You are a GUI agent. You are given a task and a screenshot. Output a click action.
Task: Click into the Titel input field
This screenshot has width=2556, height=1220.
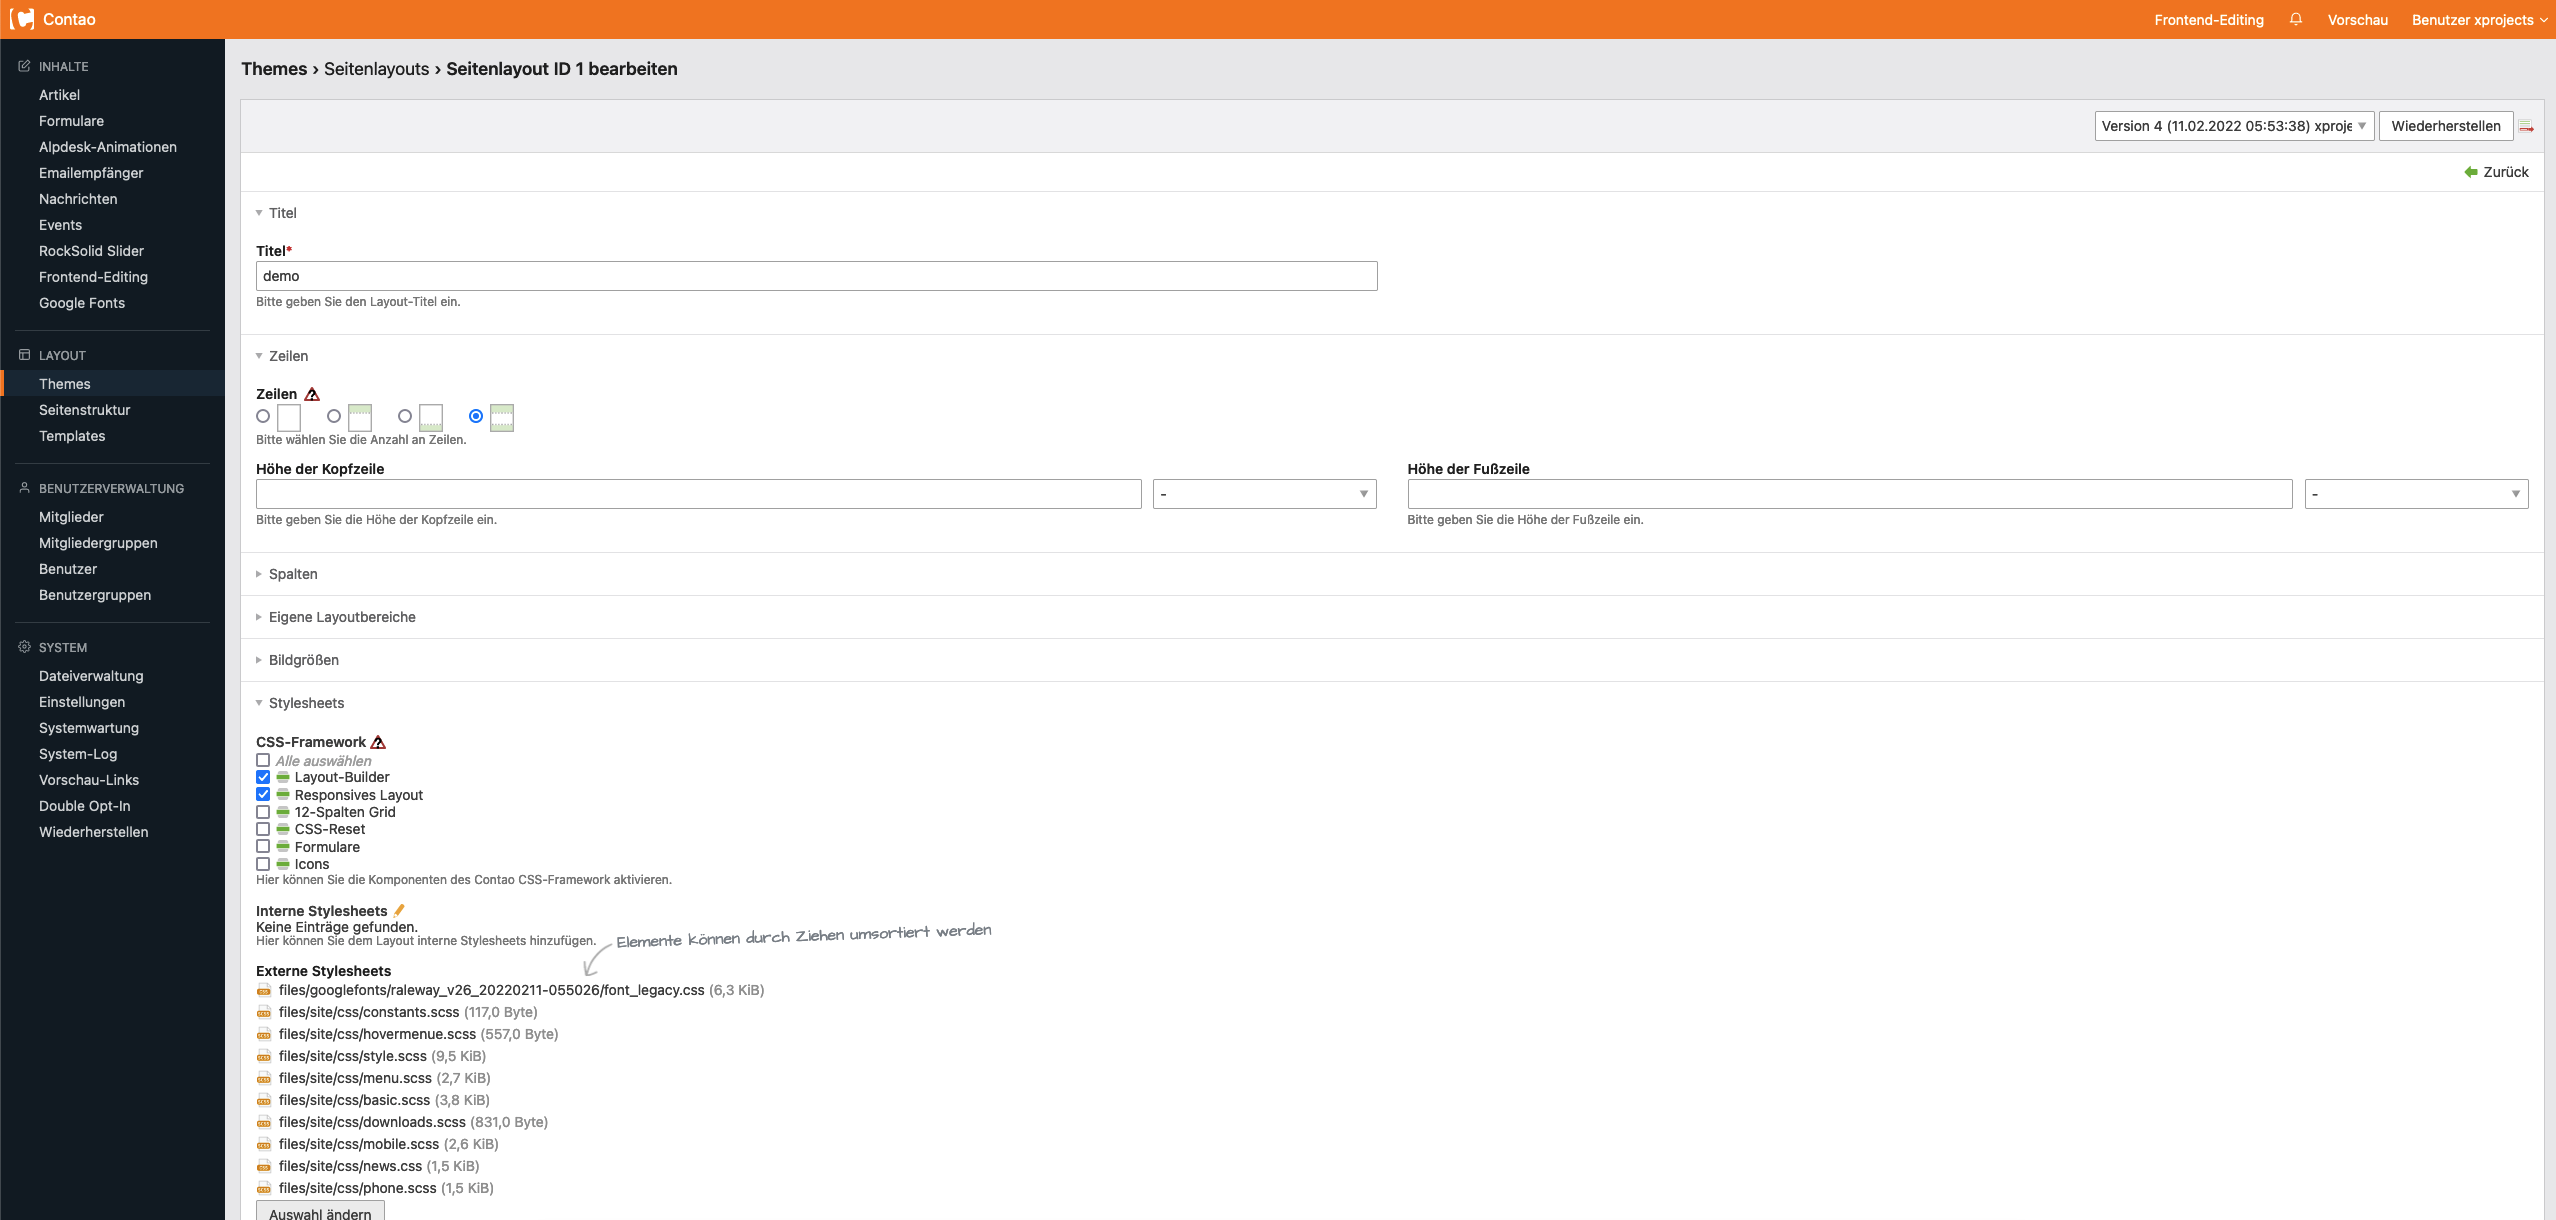(816, 276)
